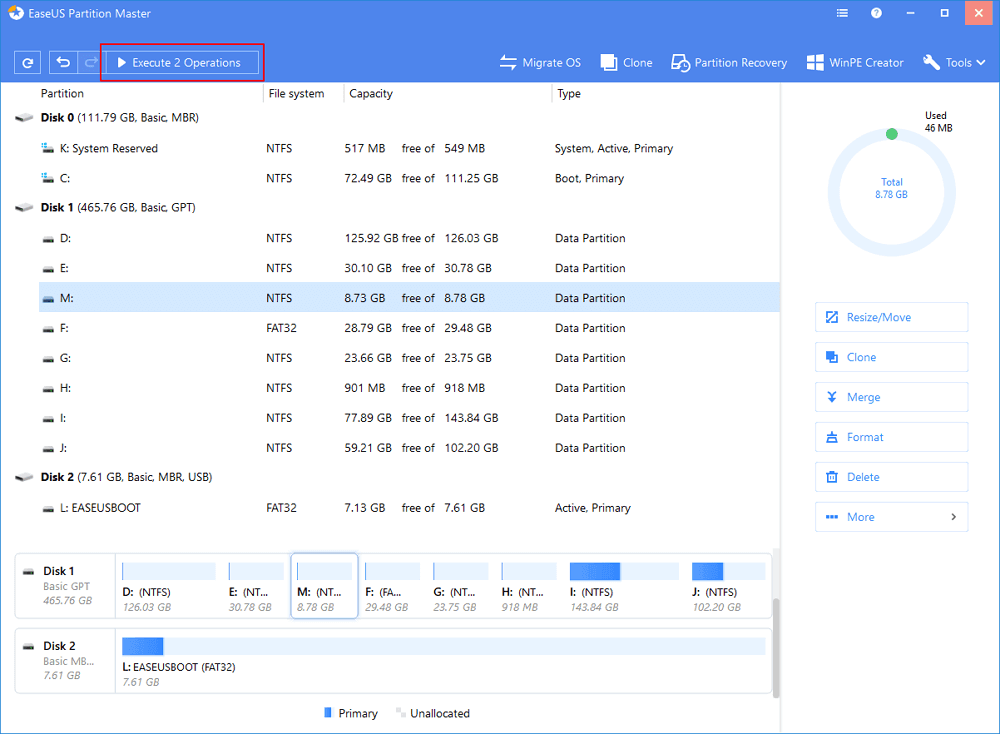Select the E: partition row
Viewport: 1000px width, 734px height.
point(409,268)
